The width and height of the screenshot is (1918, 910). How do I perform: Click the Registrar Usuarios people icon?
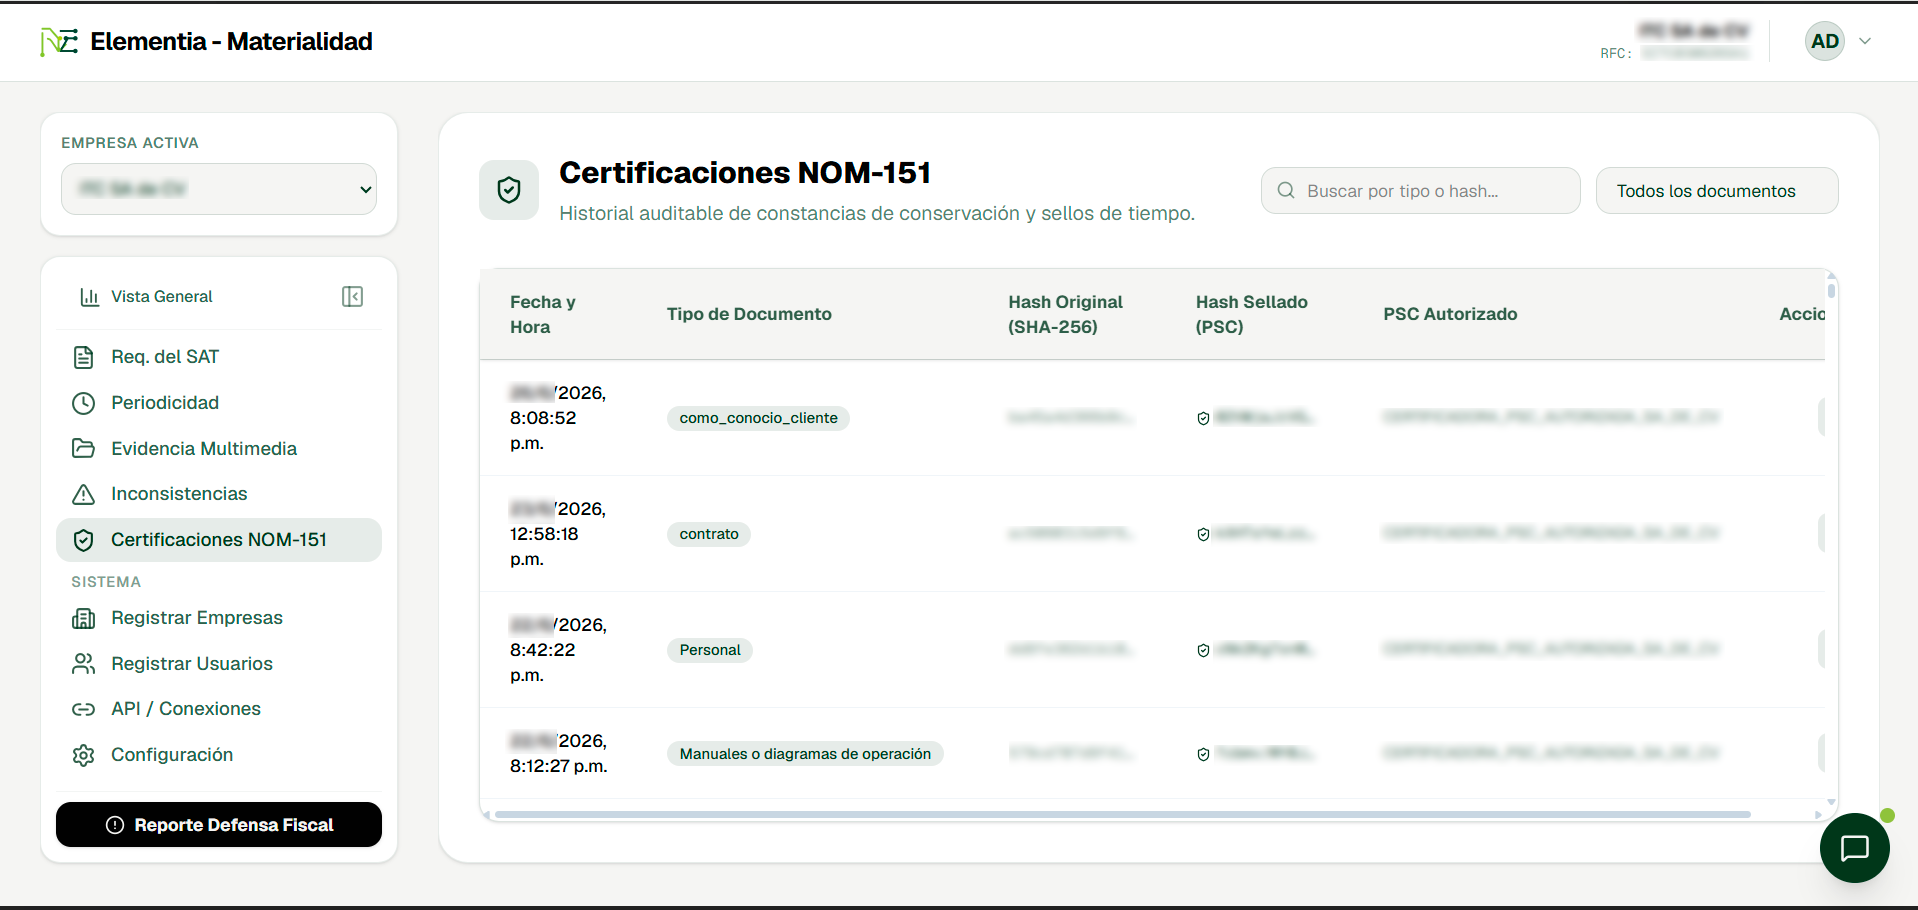click(84, 664)
